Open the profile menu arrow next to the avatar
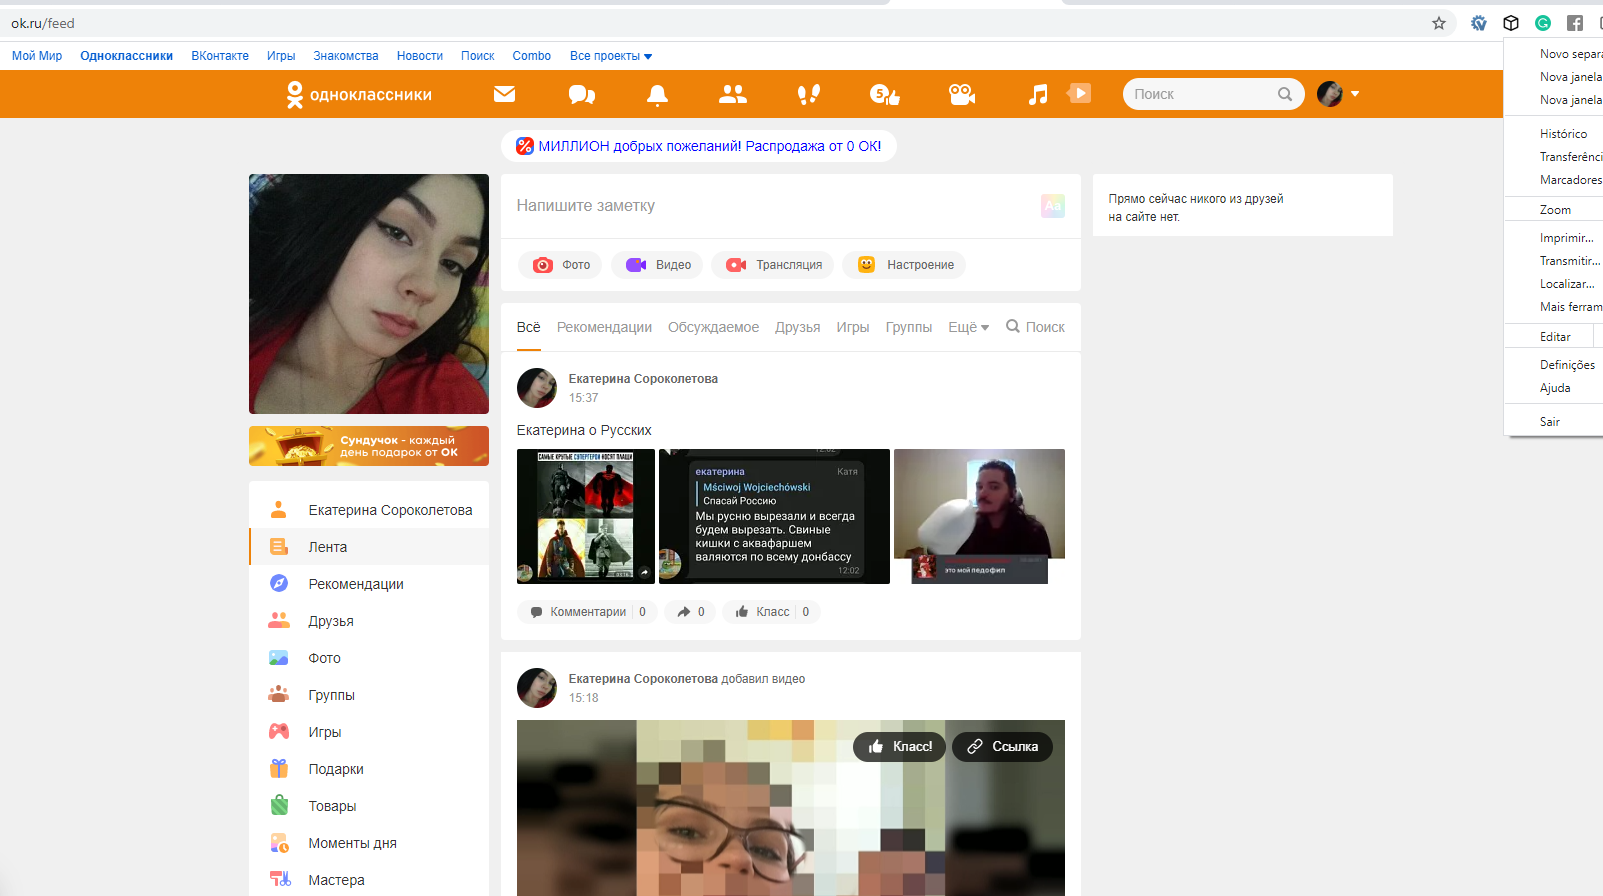 tap(1355, 94)
